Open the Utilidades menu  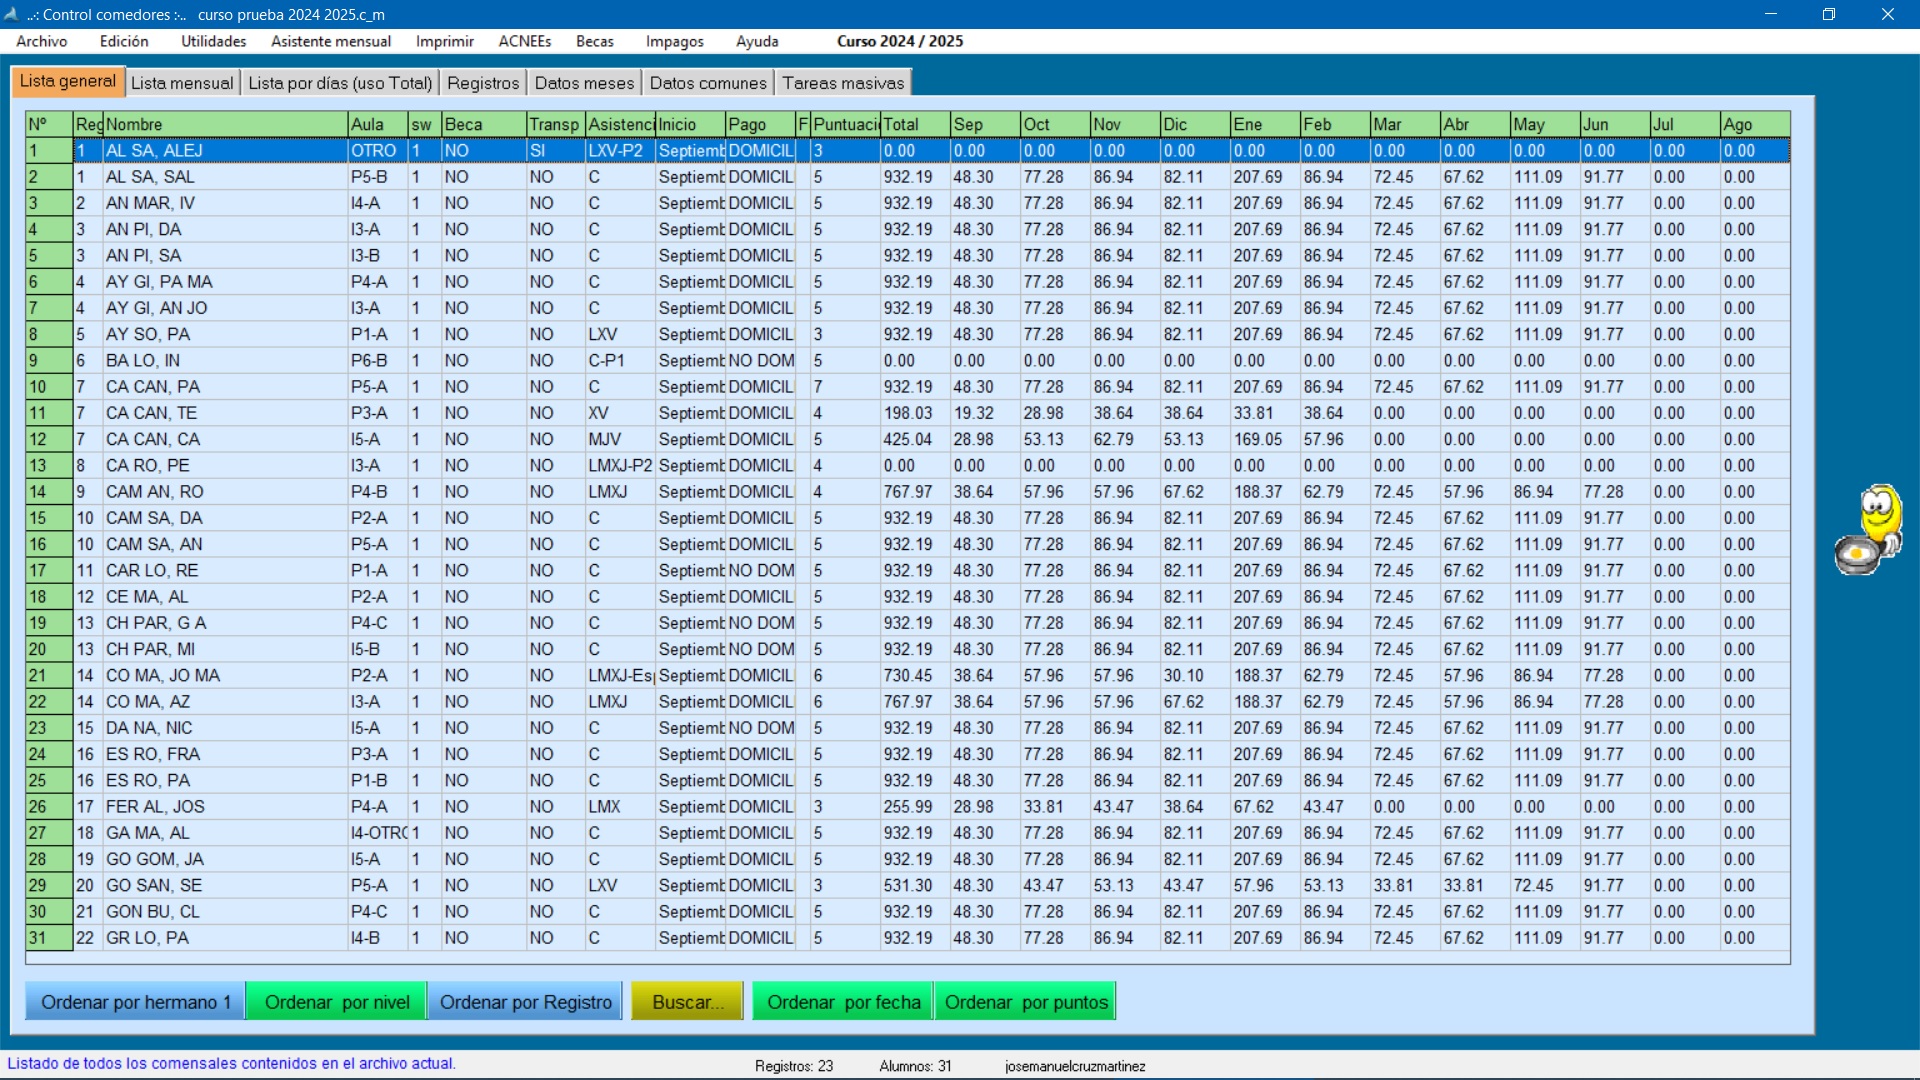click(x=213, y=41)
